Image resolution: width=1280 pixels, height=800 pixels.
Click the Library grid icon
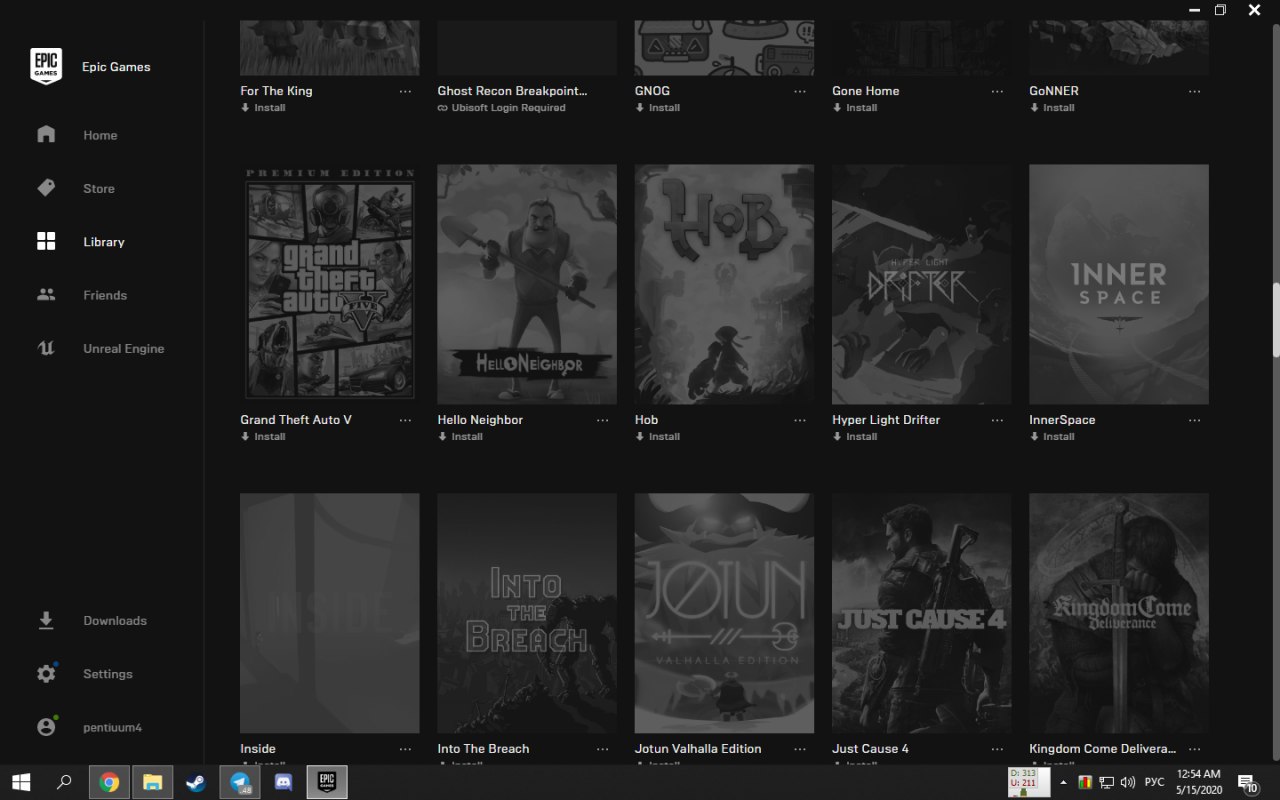(x=46, y=241)
